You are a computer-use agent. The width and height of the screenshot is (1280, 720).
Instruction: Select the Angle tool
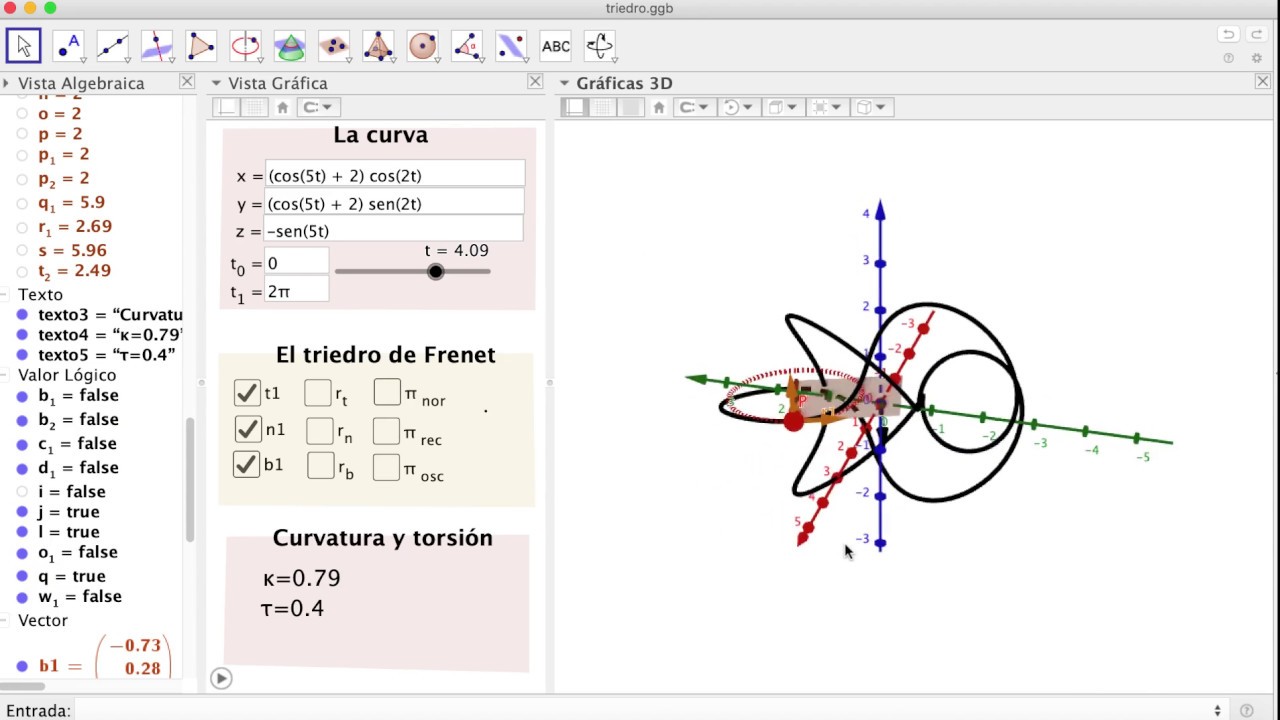(x=467, y=46)
